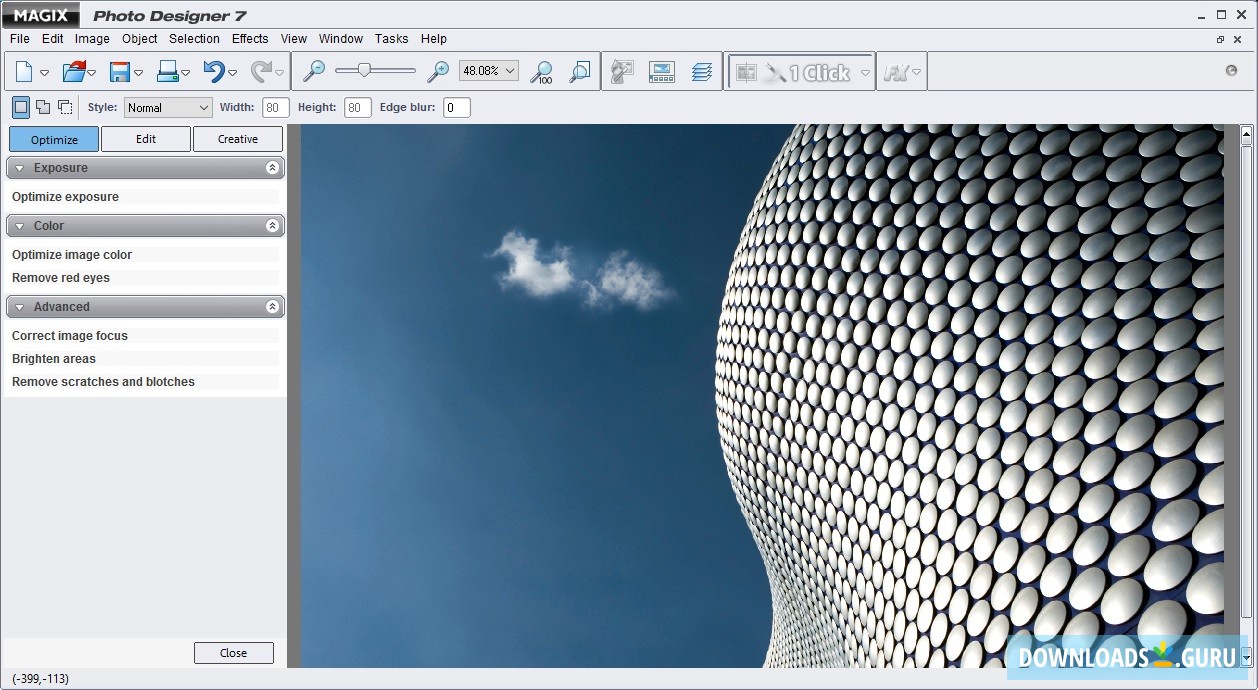Click the zoom to 100% magnifier icon

(541, 72)
